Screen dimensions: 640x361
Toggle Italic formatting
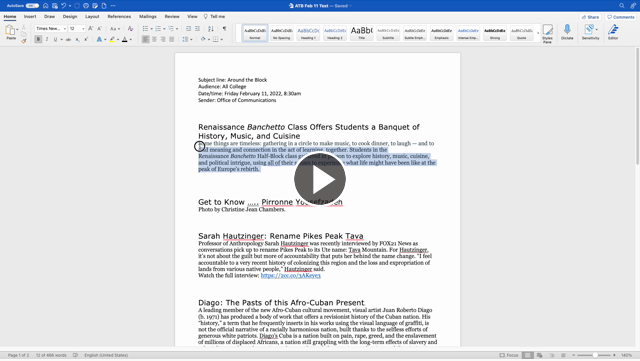[x=47, y=40]
